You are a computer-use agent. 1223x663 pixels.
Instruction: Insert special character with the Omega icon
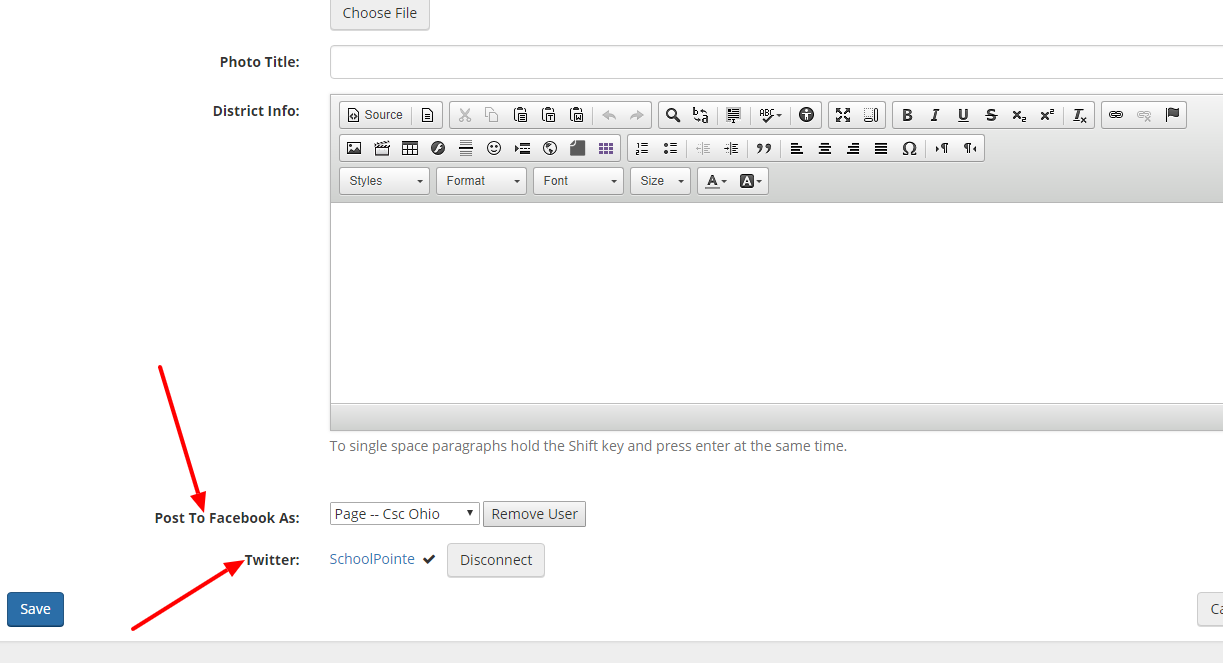coord(909,148)
